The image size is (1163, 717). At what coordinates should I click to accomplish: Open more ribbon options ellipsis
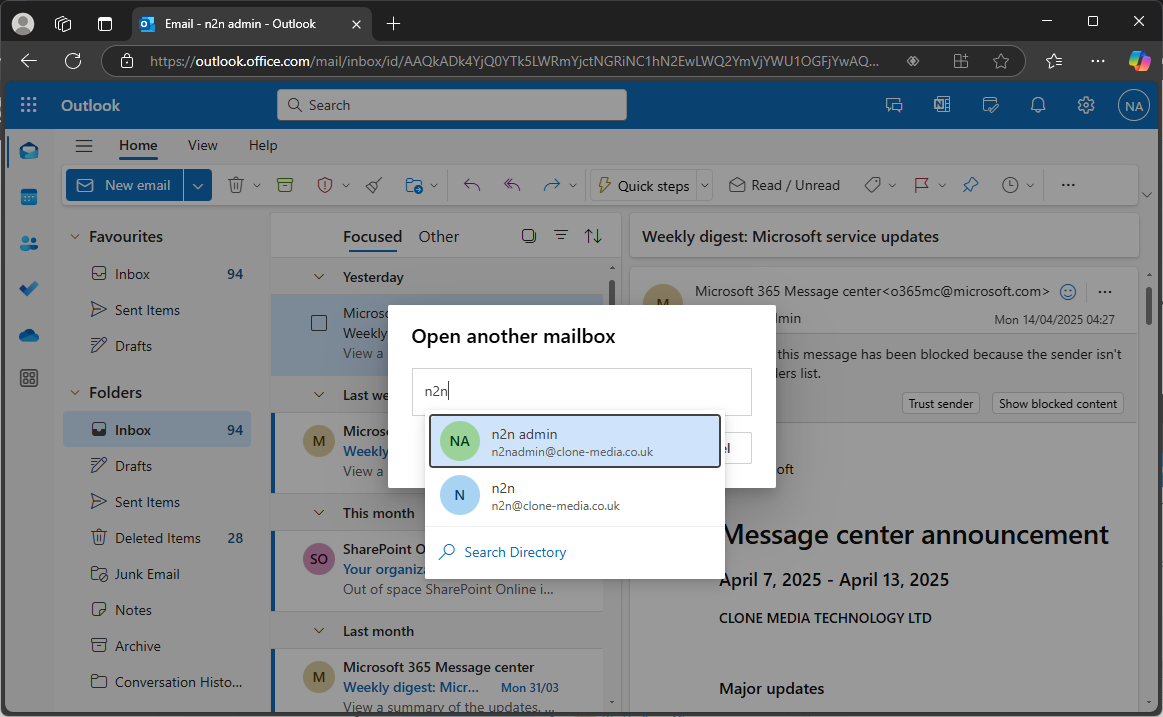[x=1068, y=185]
